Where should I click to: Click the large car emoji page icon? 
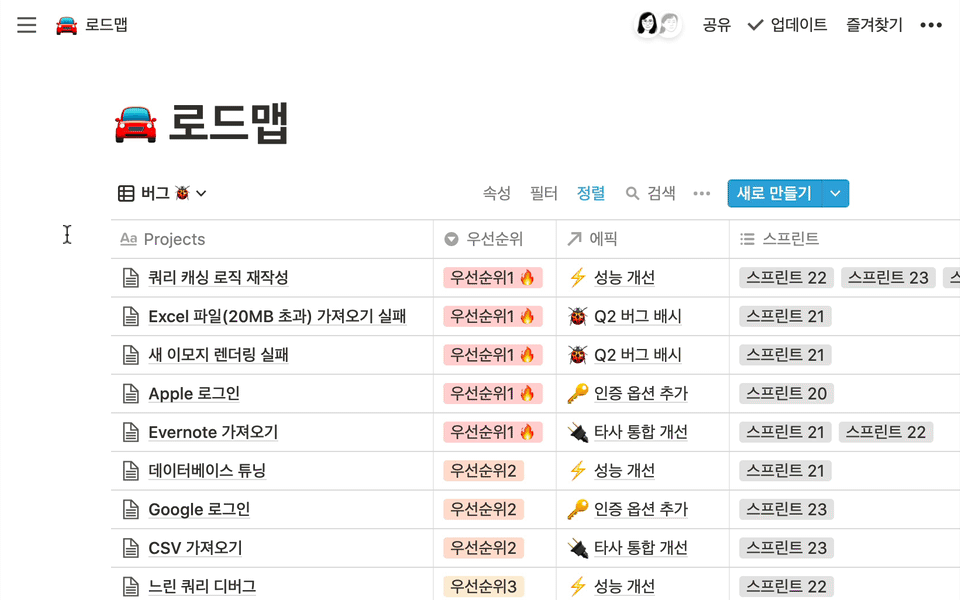tap(136, 125)
